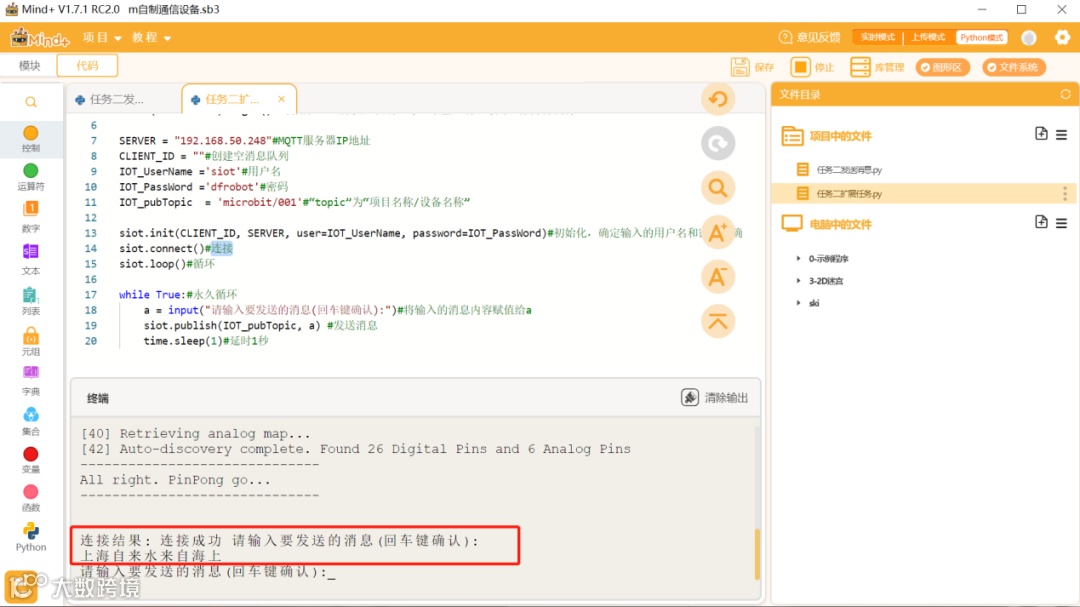Image resolution: width=1080 pixels, height=607 pixels.
Task: Select the 变量 category
Action: [30, 460]
